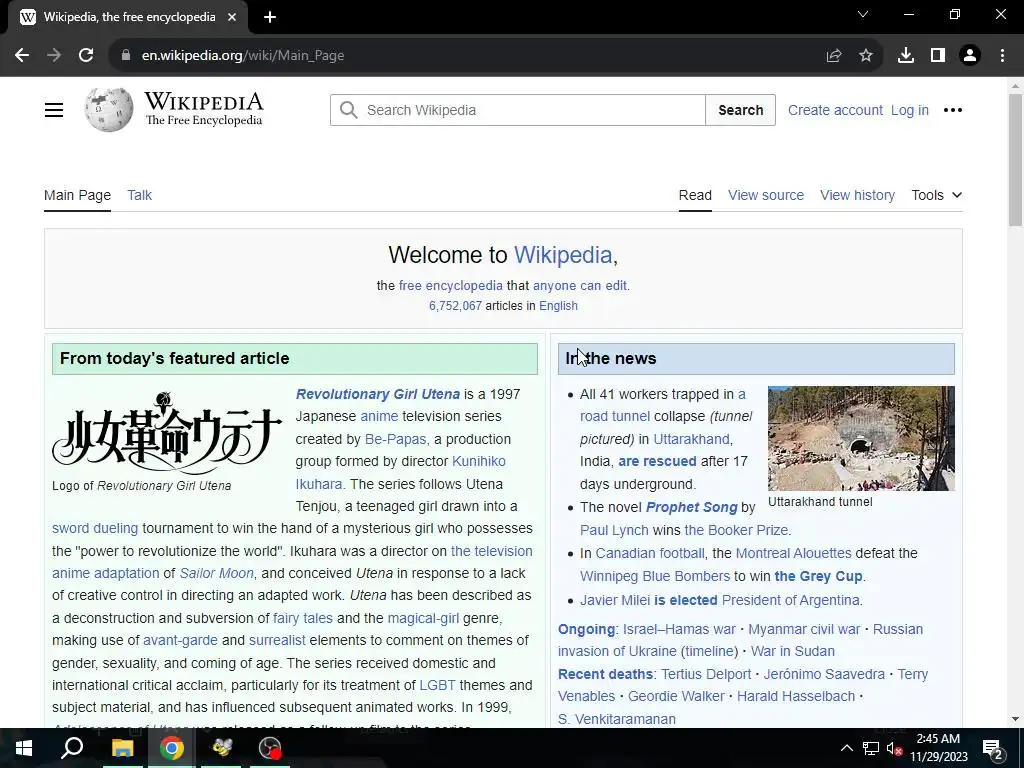This screenshot has width=1024, height=768.
Task: Open Wikipedia's three-dot personal tools menu
Action: pyautogui.click(x=953, y=110)
